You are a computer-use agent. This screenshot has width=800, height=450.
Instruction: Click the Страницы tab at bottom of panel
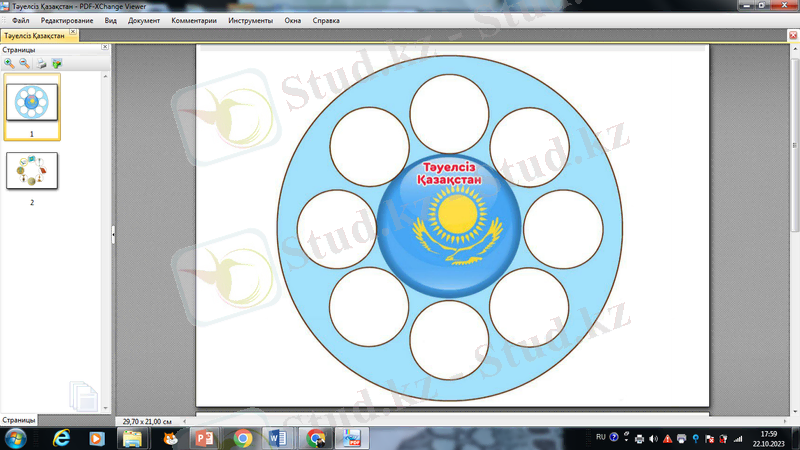click(19, 420)
